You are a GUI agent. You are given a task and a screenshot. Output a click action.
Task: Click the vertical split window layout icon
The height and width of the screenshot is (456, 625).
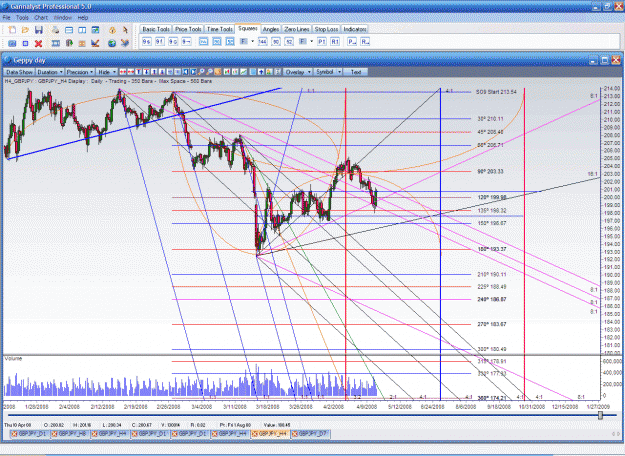coord(82,30)
